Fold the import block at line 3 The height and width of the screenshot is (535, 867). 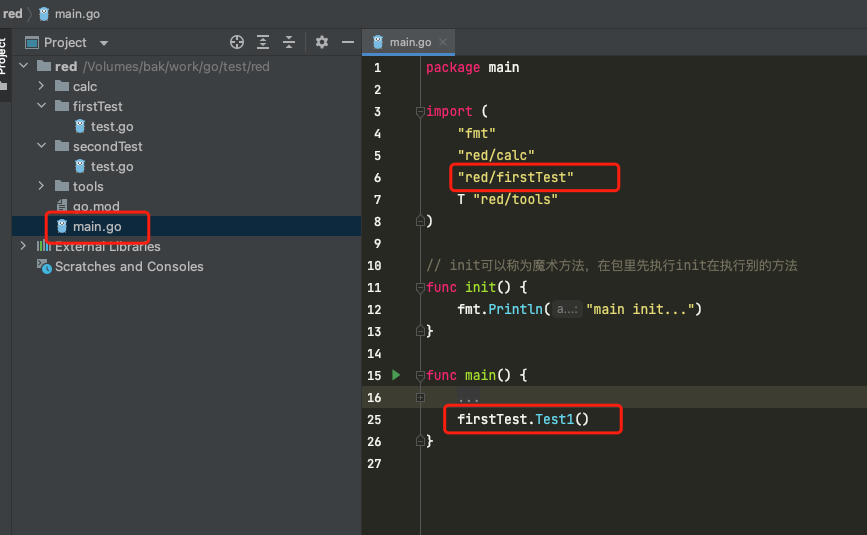point(420,112)
